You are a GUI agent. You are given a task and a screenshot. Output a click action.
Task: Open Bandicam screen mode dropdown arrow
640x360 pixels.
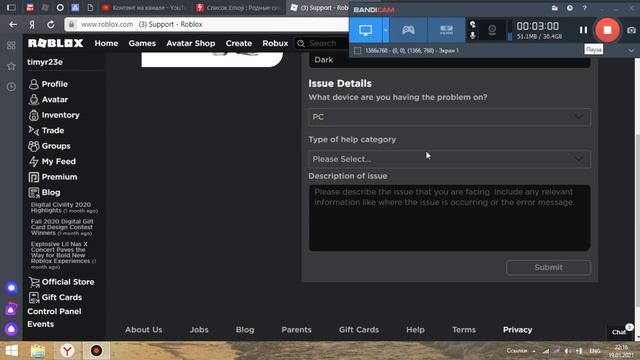click(x=386, y=30)
